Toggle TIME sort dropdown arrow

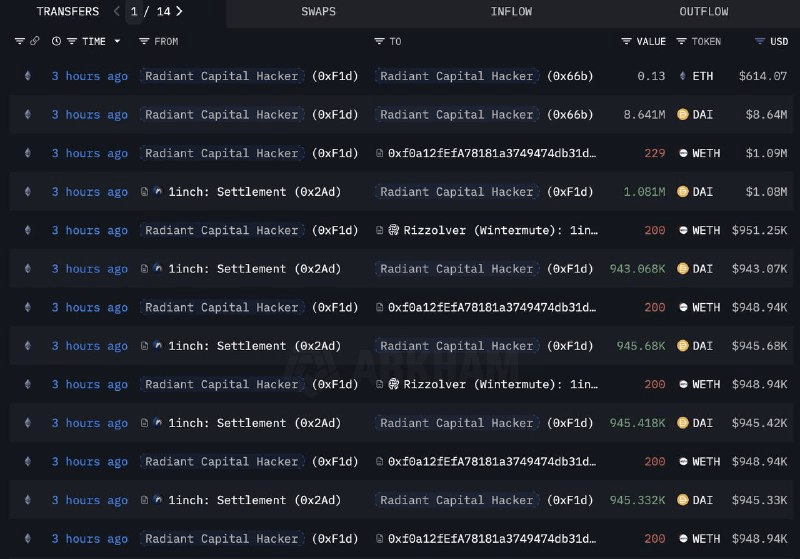tap(117, 41)
